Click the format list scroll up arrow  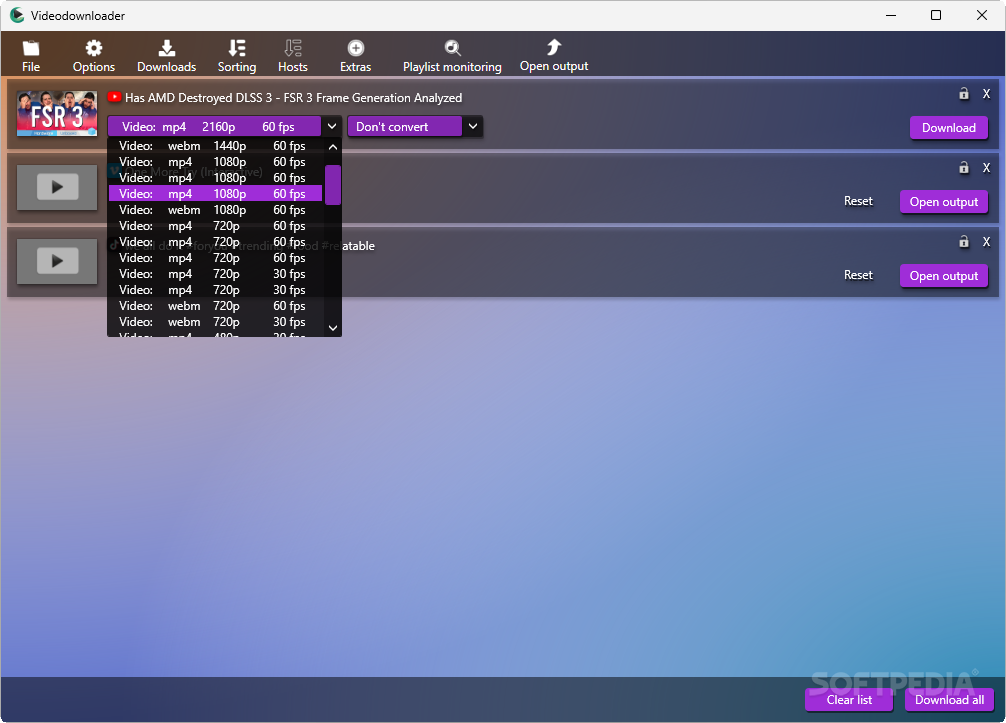click(x=333, y=147)
